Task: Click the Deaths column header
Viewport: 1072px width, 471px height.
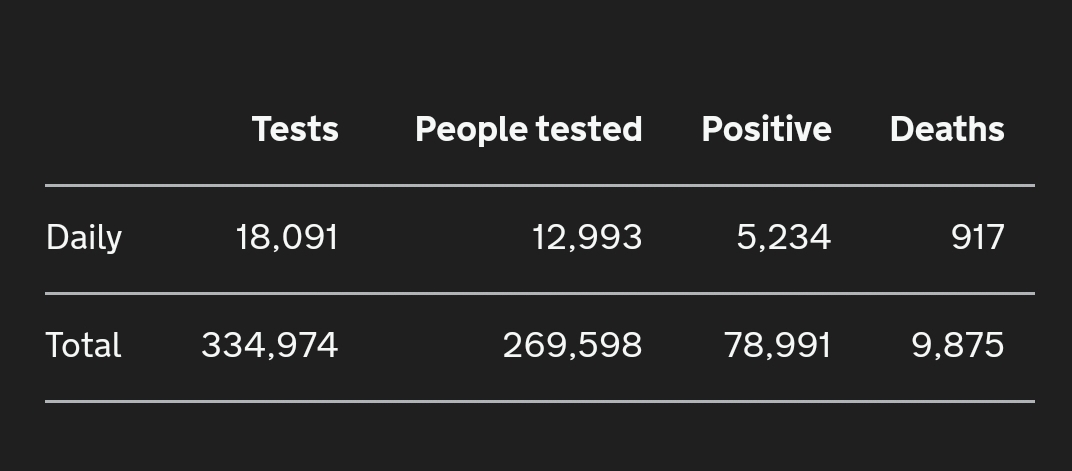Action: coord(947,129)
